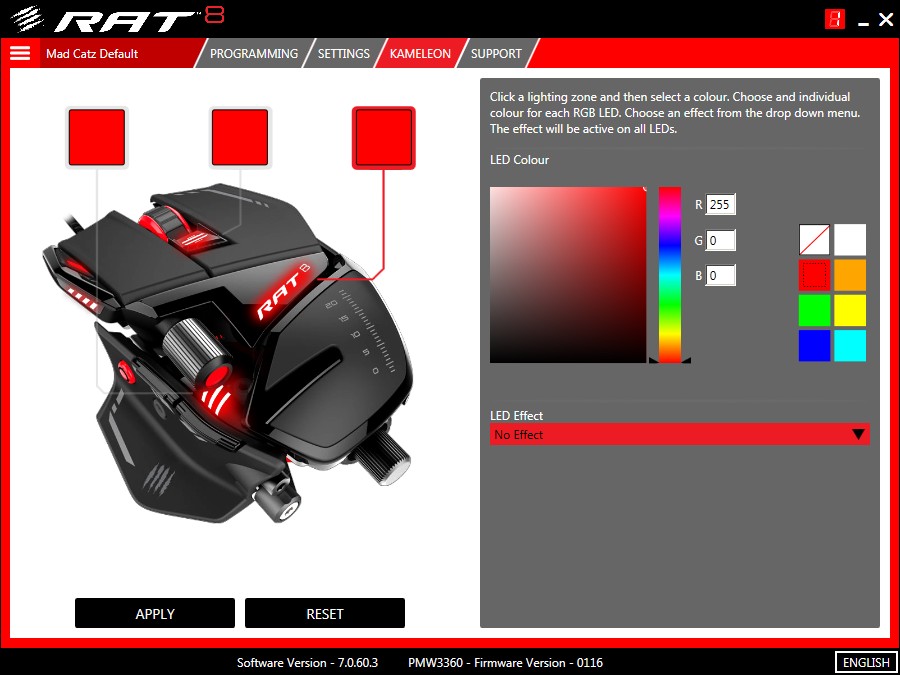900x675 pixels.
Task: Click the APPLY button
Action: tap(154, 613)
